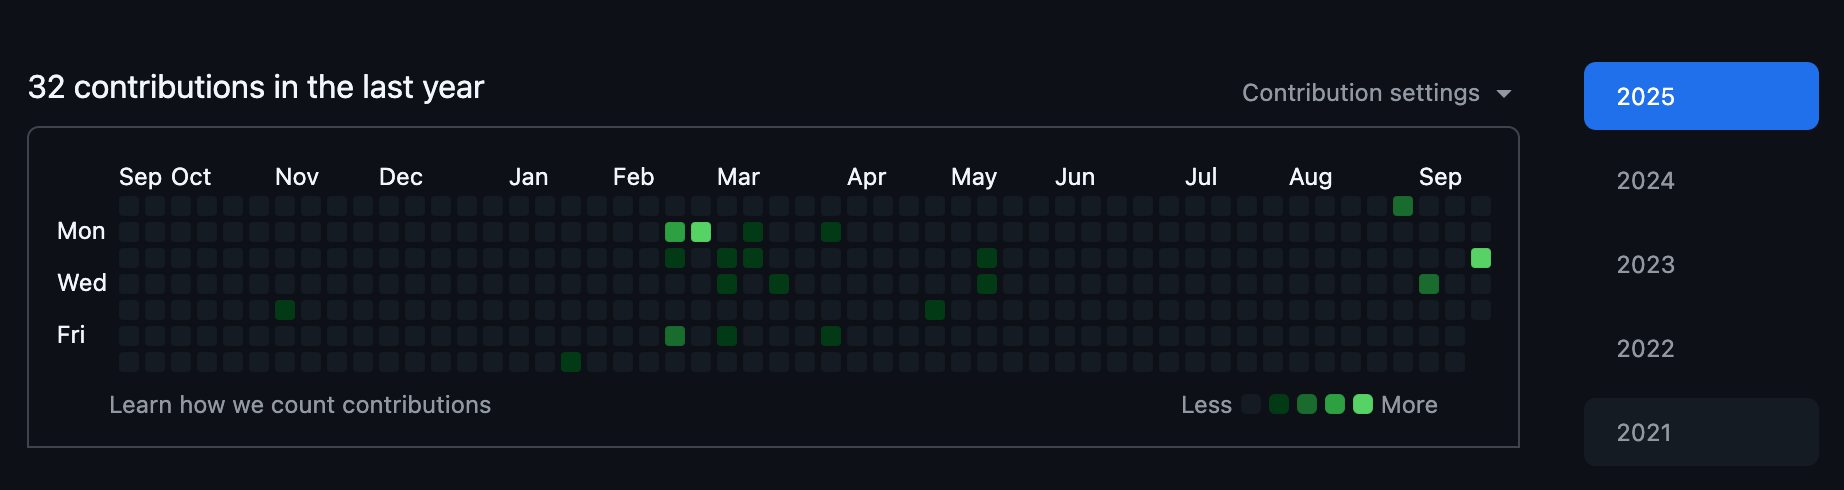Image resolution: width=1844 pixels, height=490 pixels.
Task: Click the brightest green cell in Monday row
Action: pyautogui.click(x=701, y=232)
